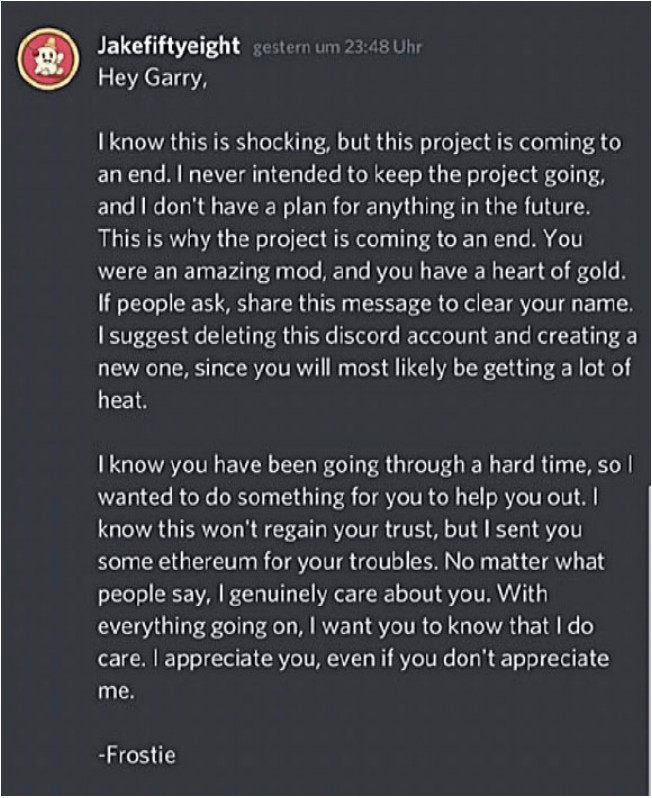The image size is (652, 798).
Task: Click Jakefiftyeight's profile avatar
Action: click(x=46, y=61)
